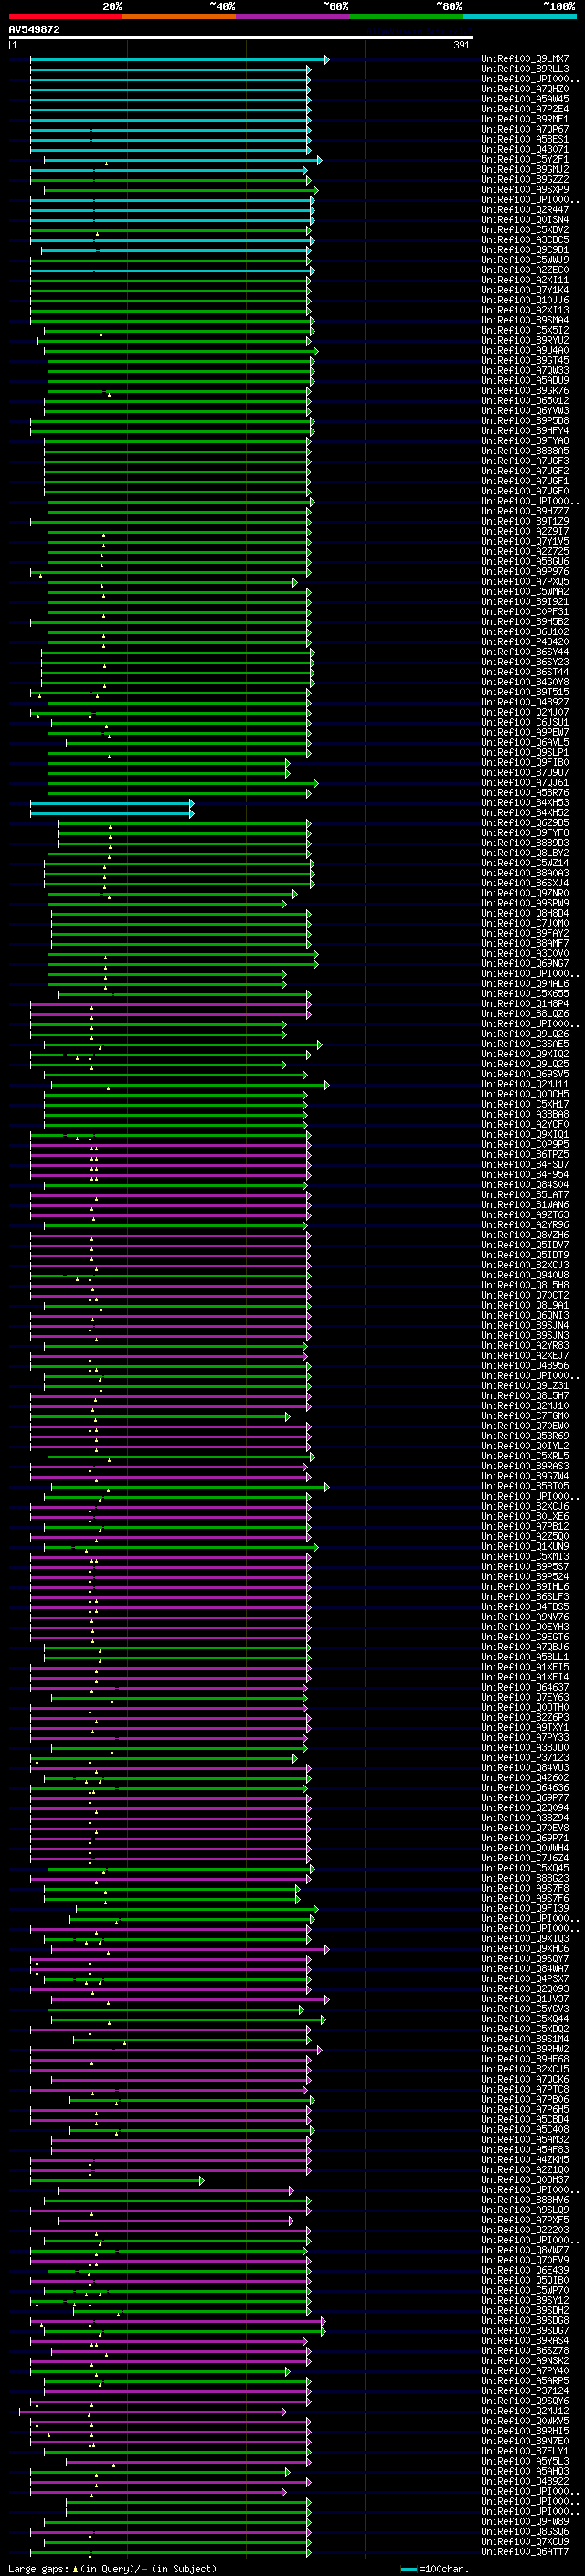Select hit label UniRef100_B9RLL3

(x=525, y=70)
